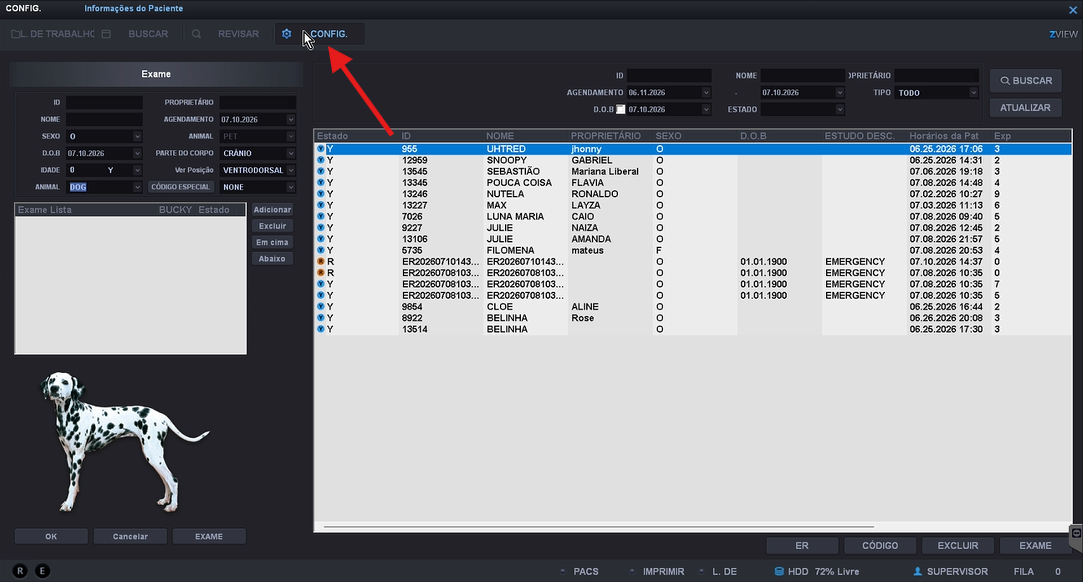This screenshot has height=582, width=1083.
Task: Open the ESTADO filter dropdown
Action: (840, 109)
